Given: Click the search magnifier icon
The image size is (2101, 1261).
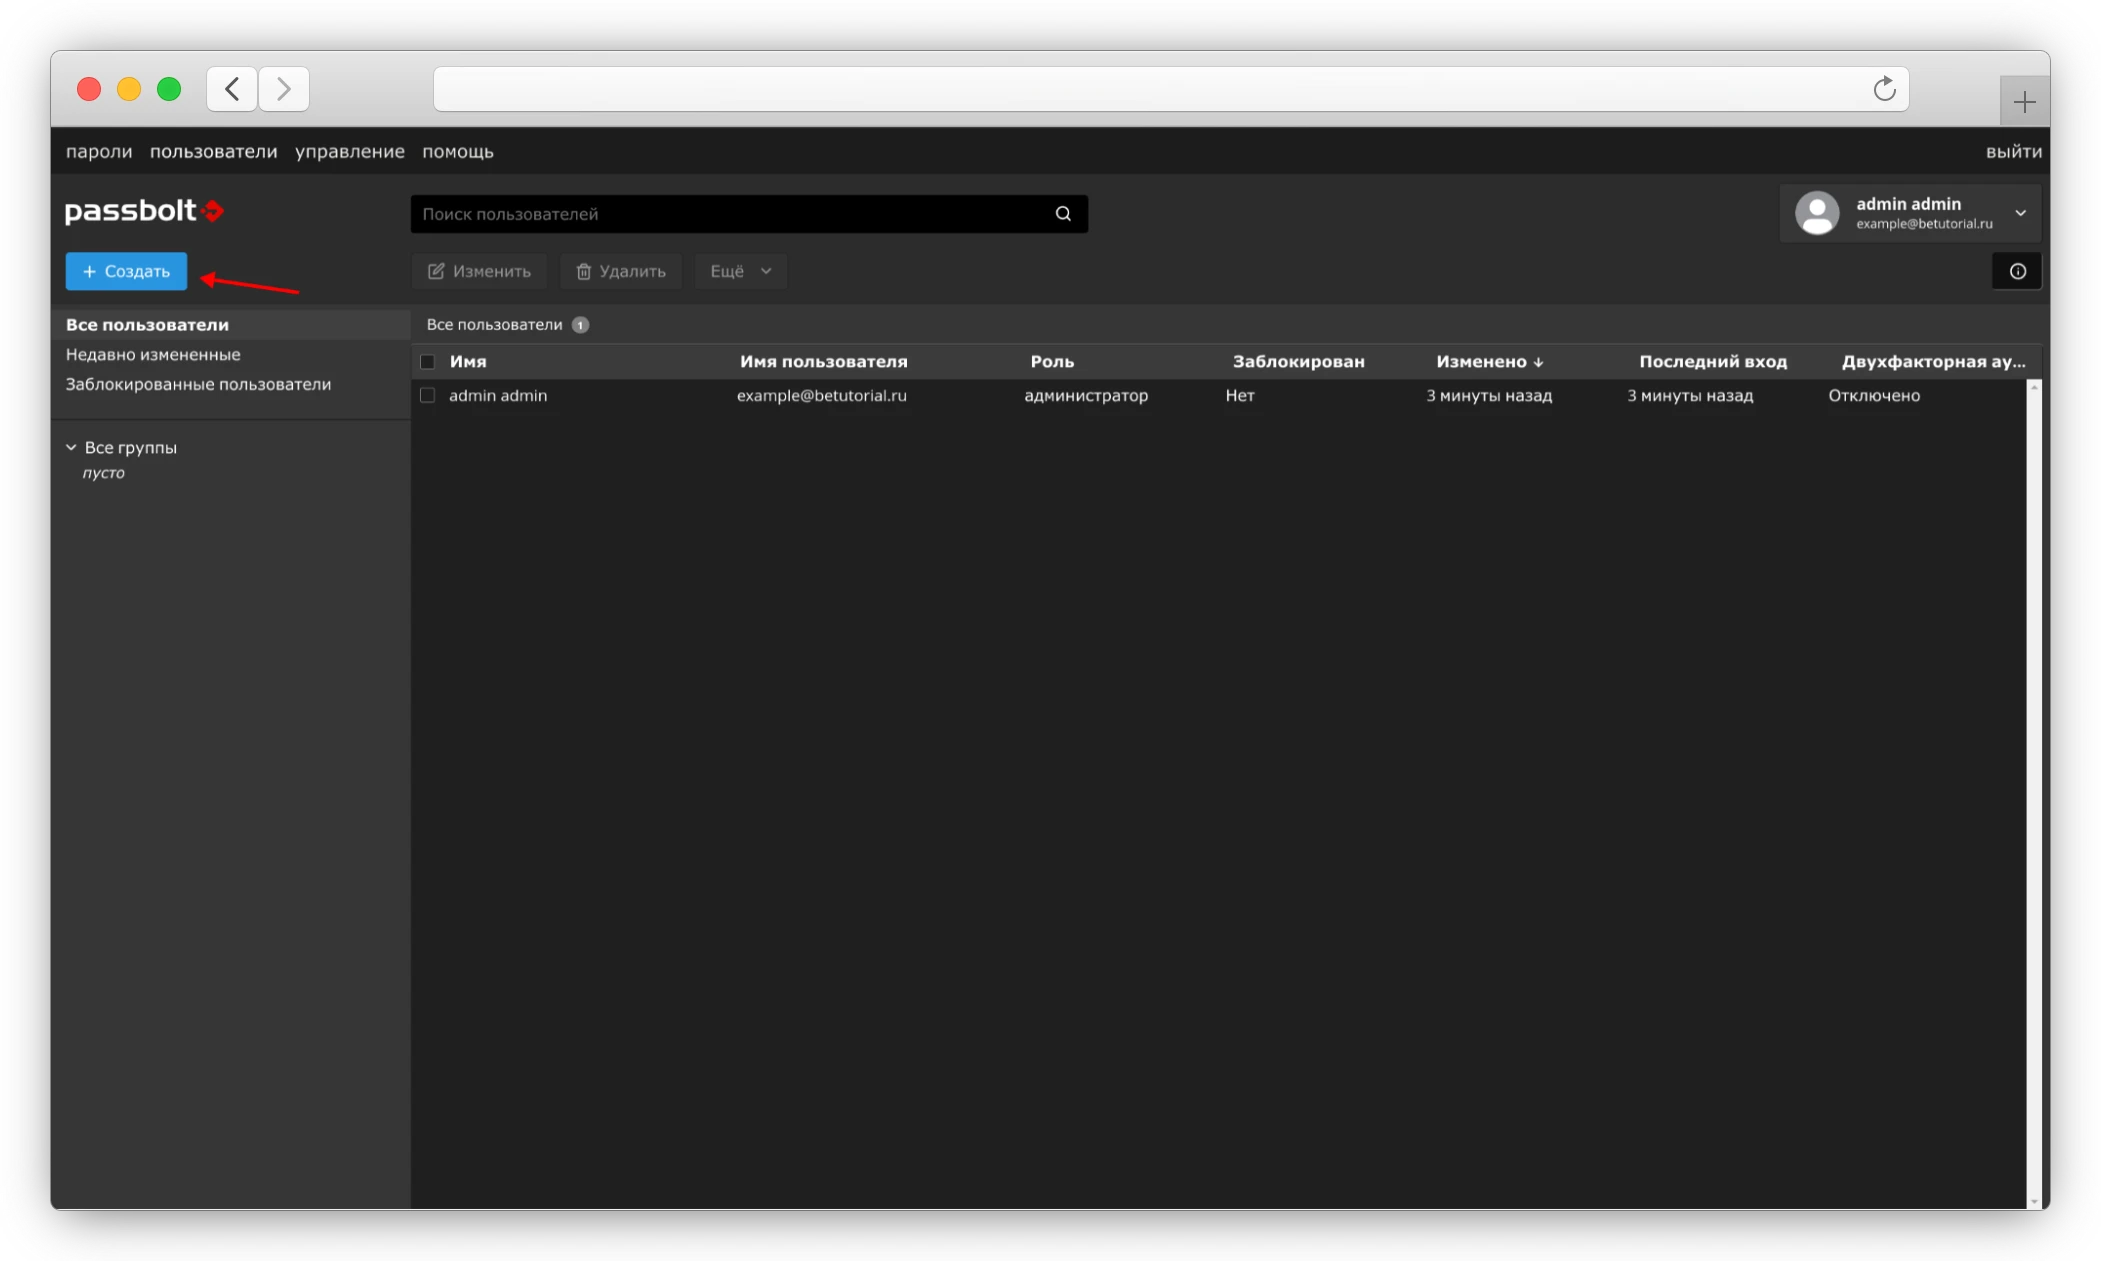Looking at the screenshot, I should click(1063, 214).
